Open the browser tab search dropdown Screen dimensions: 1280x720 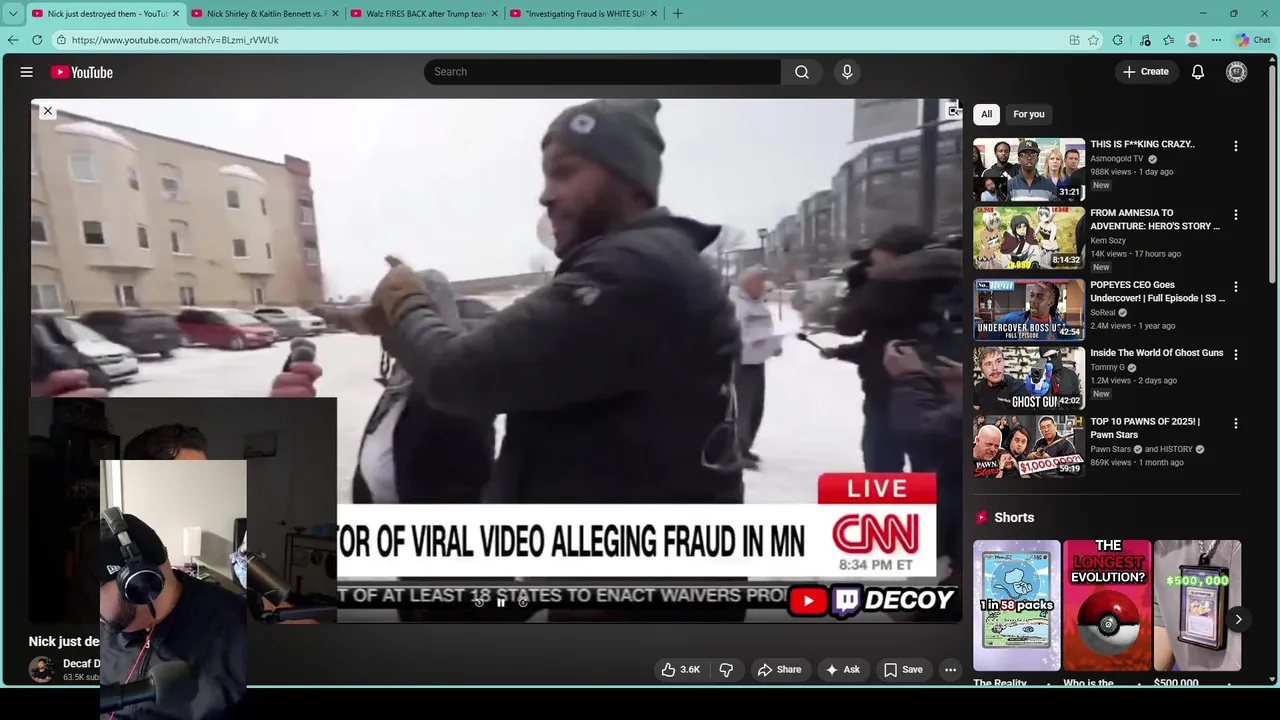tap(13, 13)
